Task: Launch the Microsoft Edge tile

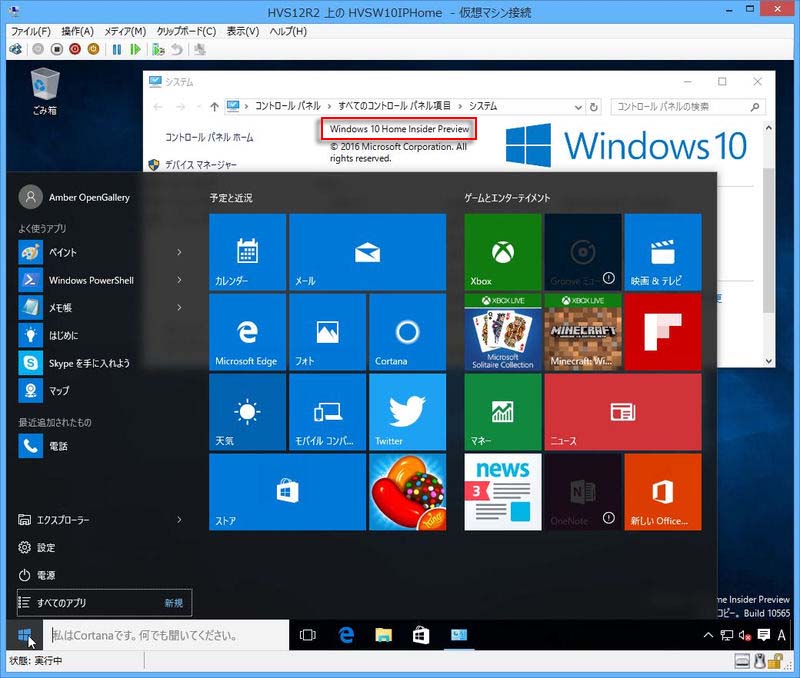Action: pos(247,332)
